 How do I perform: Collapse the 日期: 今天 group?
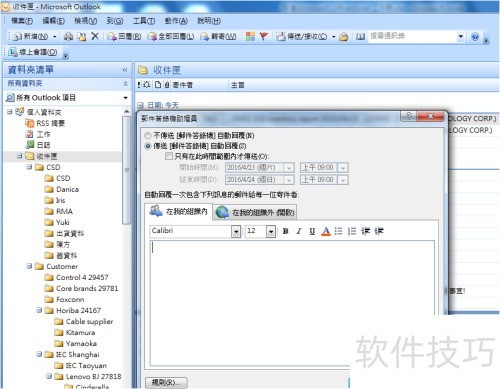[x=140, y=105]
